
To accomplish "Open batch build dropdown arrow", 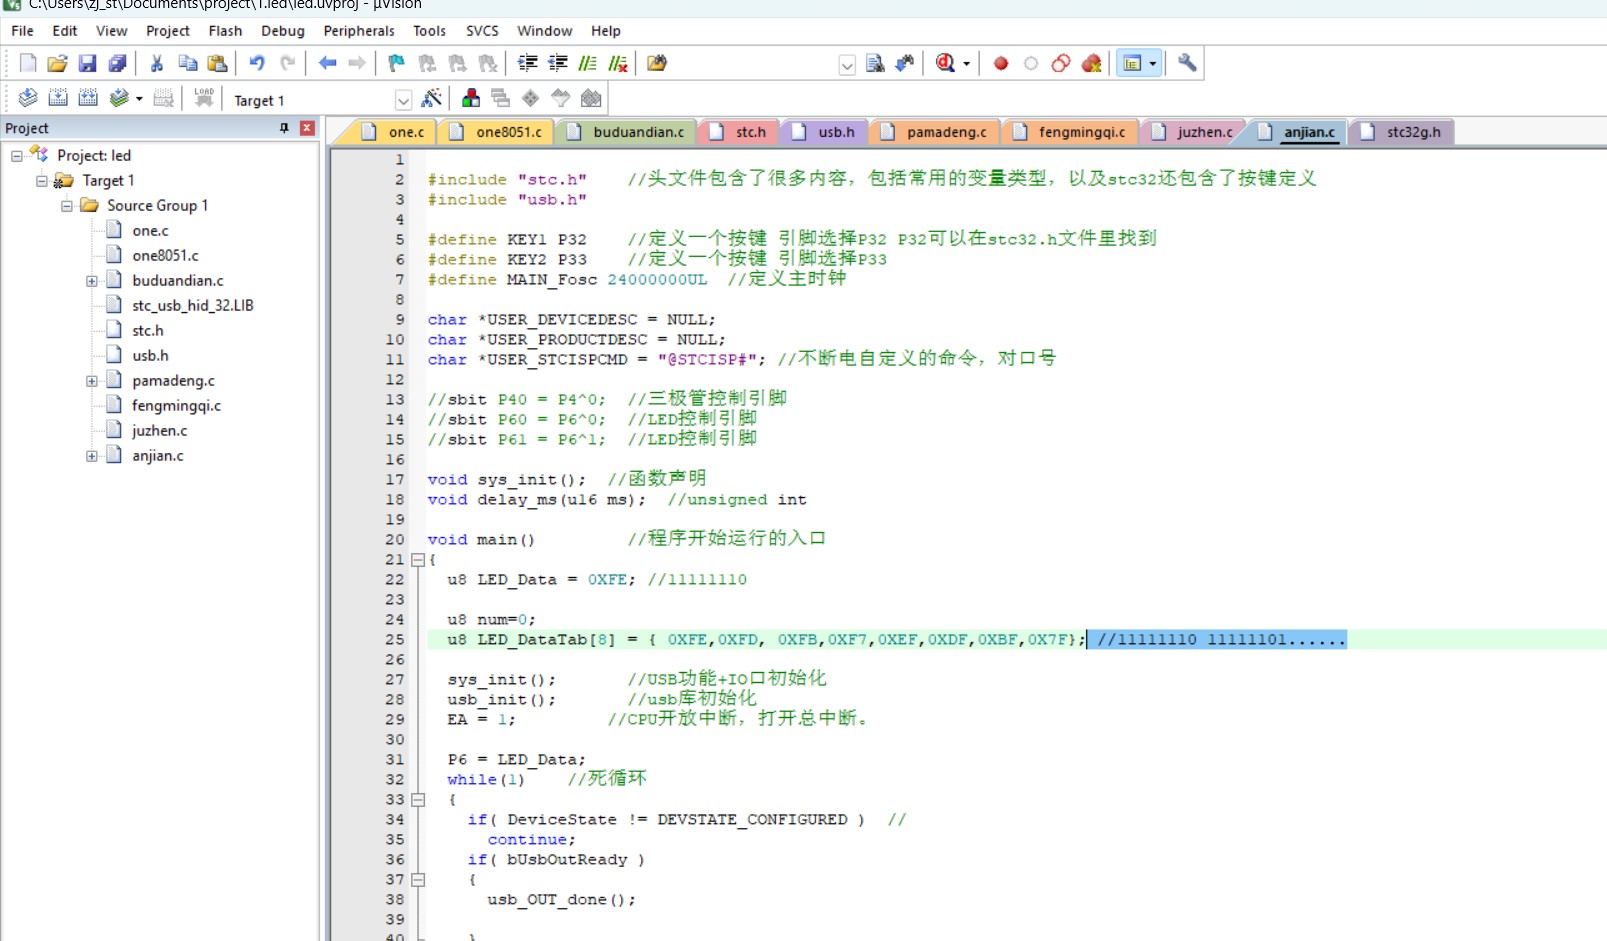I will (x=139, y=99).
